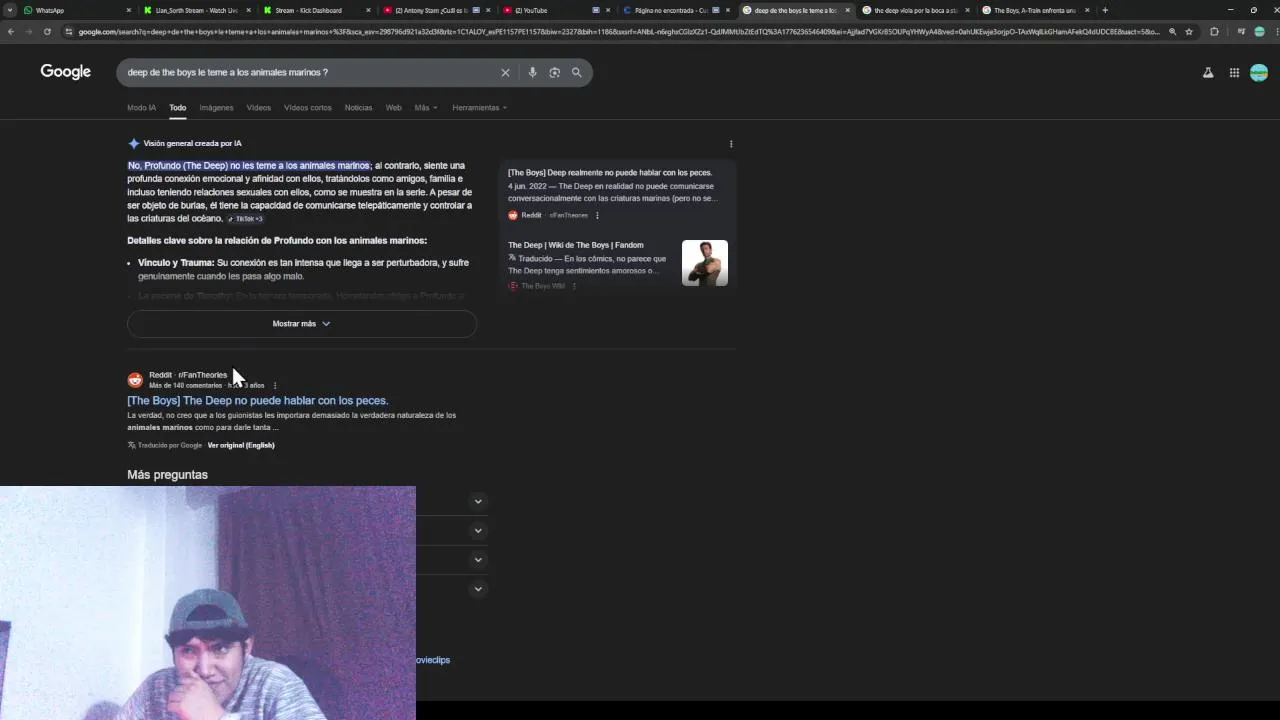Click 'Detalles clave sobre la relación' heading

(277, 241)
